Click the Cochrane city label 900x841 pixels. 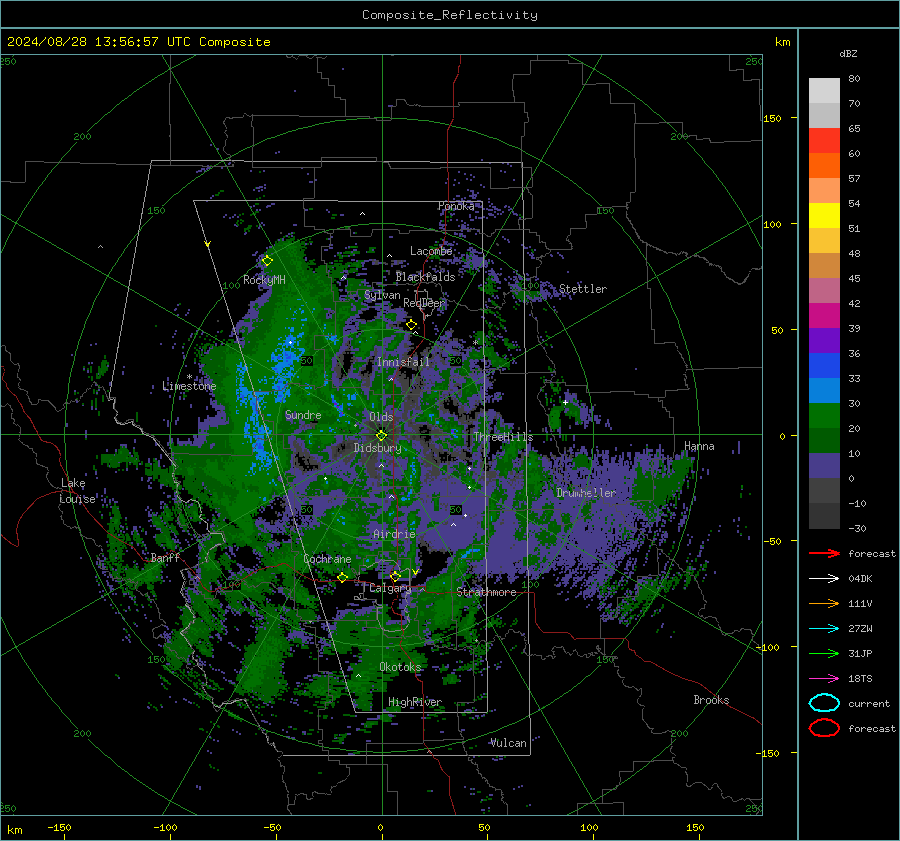[327, 559]
